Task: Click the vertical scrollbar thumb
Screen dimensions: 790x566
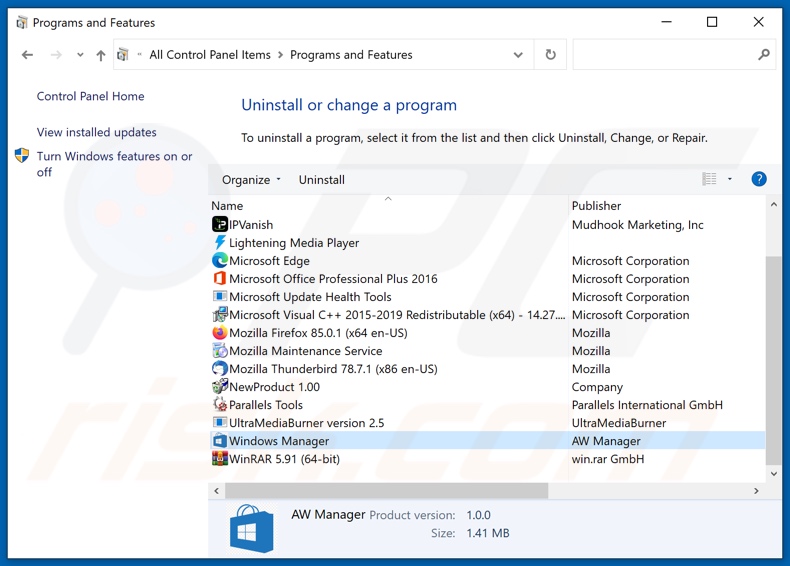Action: click(773, 360)
